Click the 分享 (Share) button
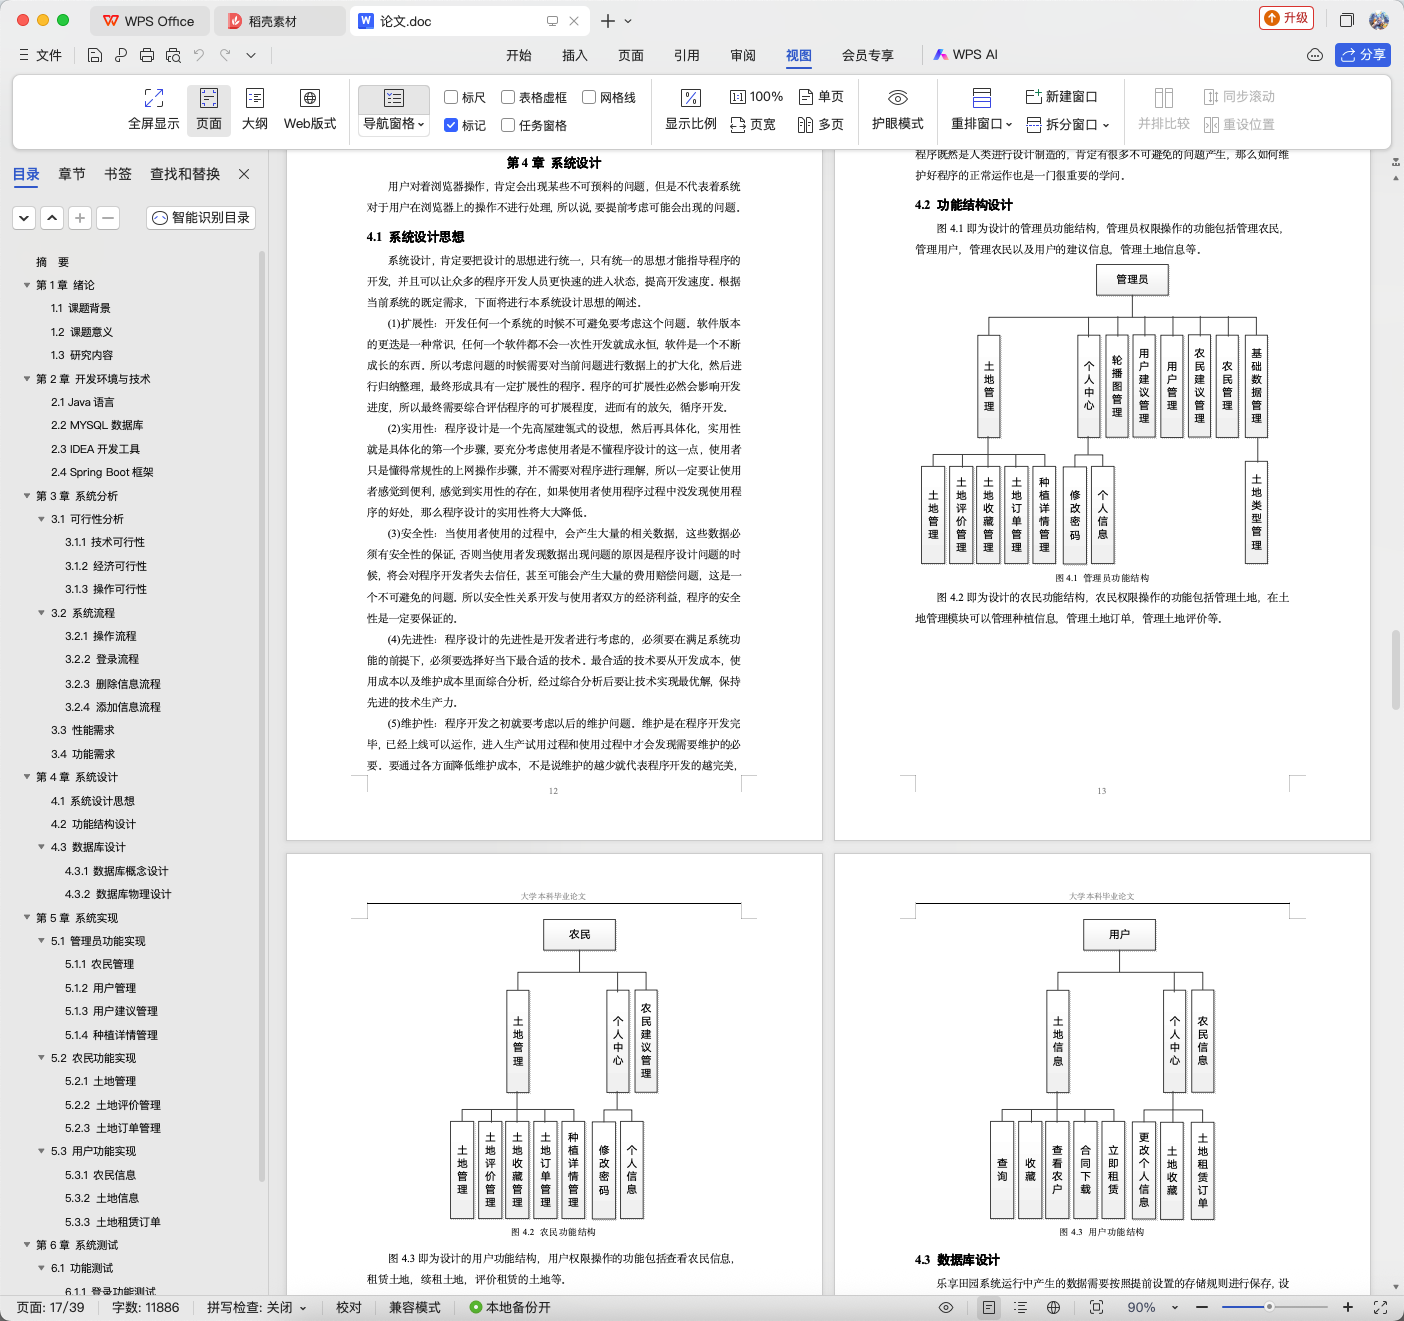The width and height of the screenshot is (1404, 1321). (x=1363, y=55)
